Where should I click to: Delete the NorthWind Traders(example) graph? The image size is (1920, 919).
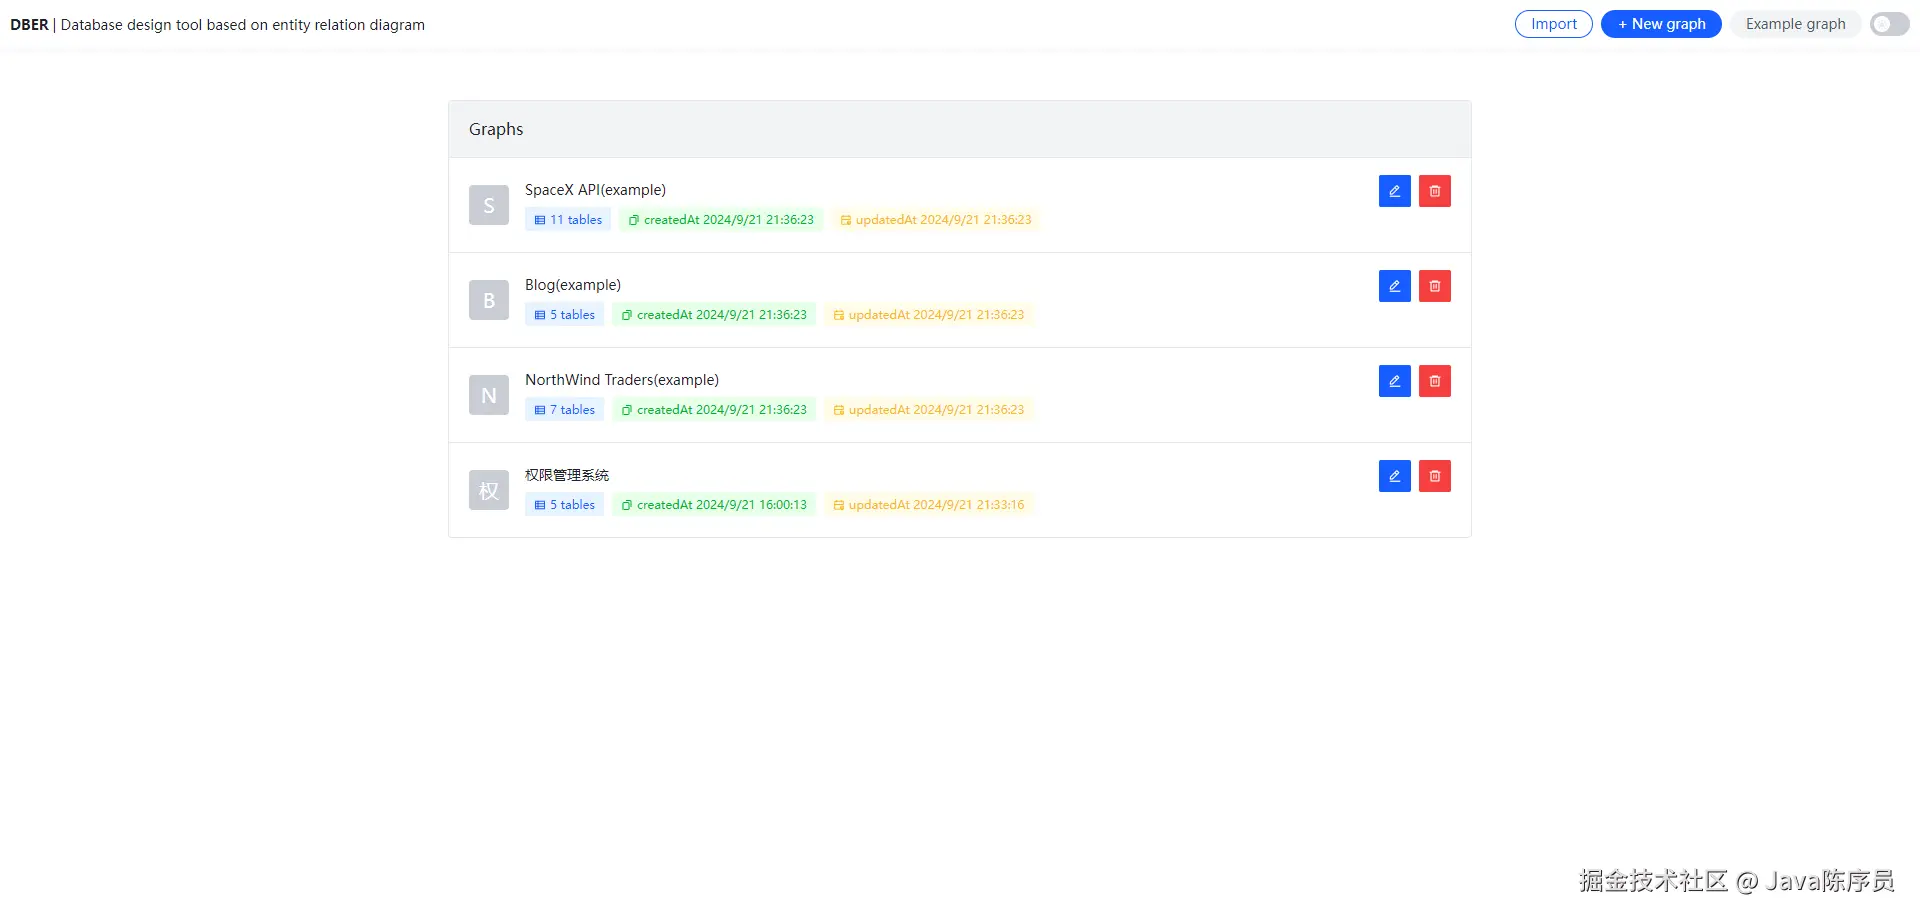(1434, 381)
